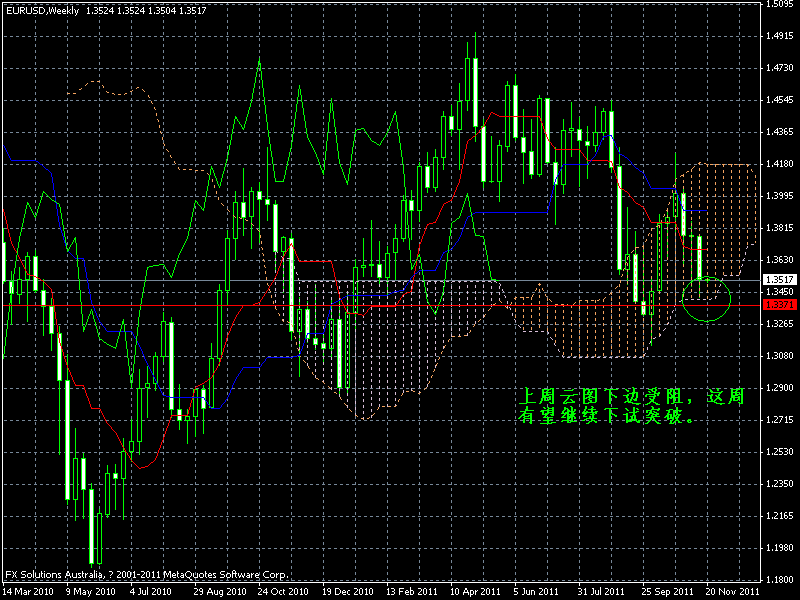Click the 1.2715 price axis value
Image resolution: width=800 pixels, height=600 pixels.
(x=780, y=420)
